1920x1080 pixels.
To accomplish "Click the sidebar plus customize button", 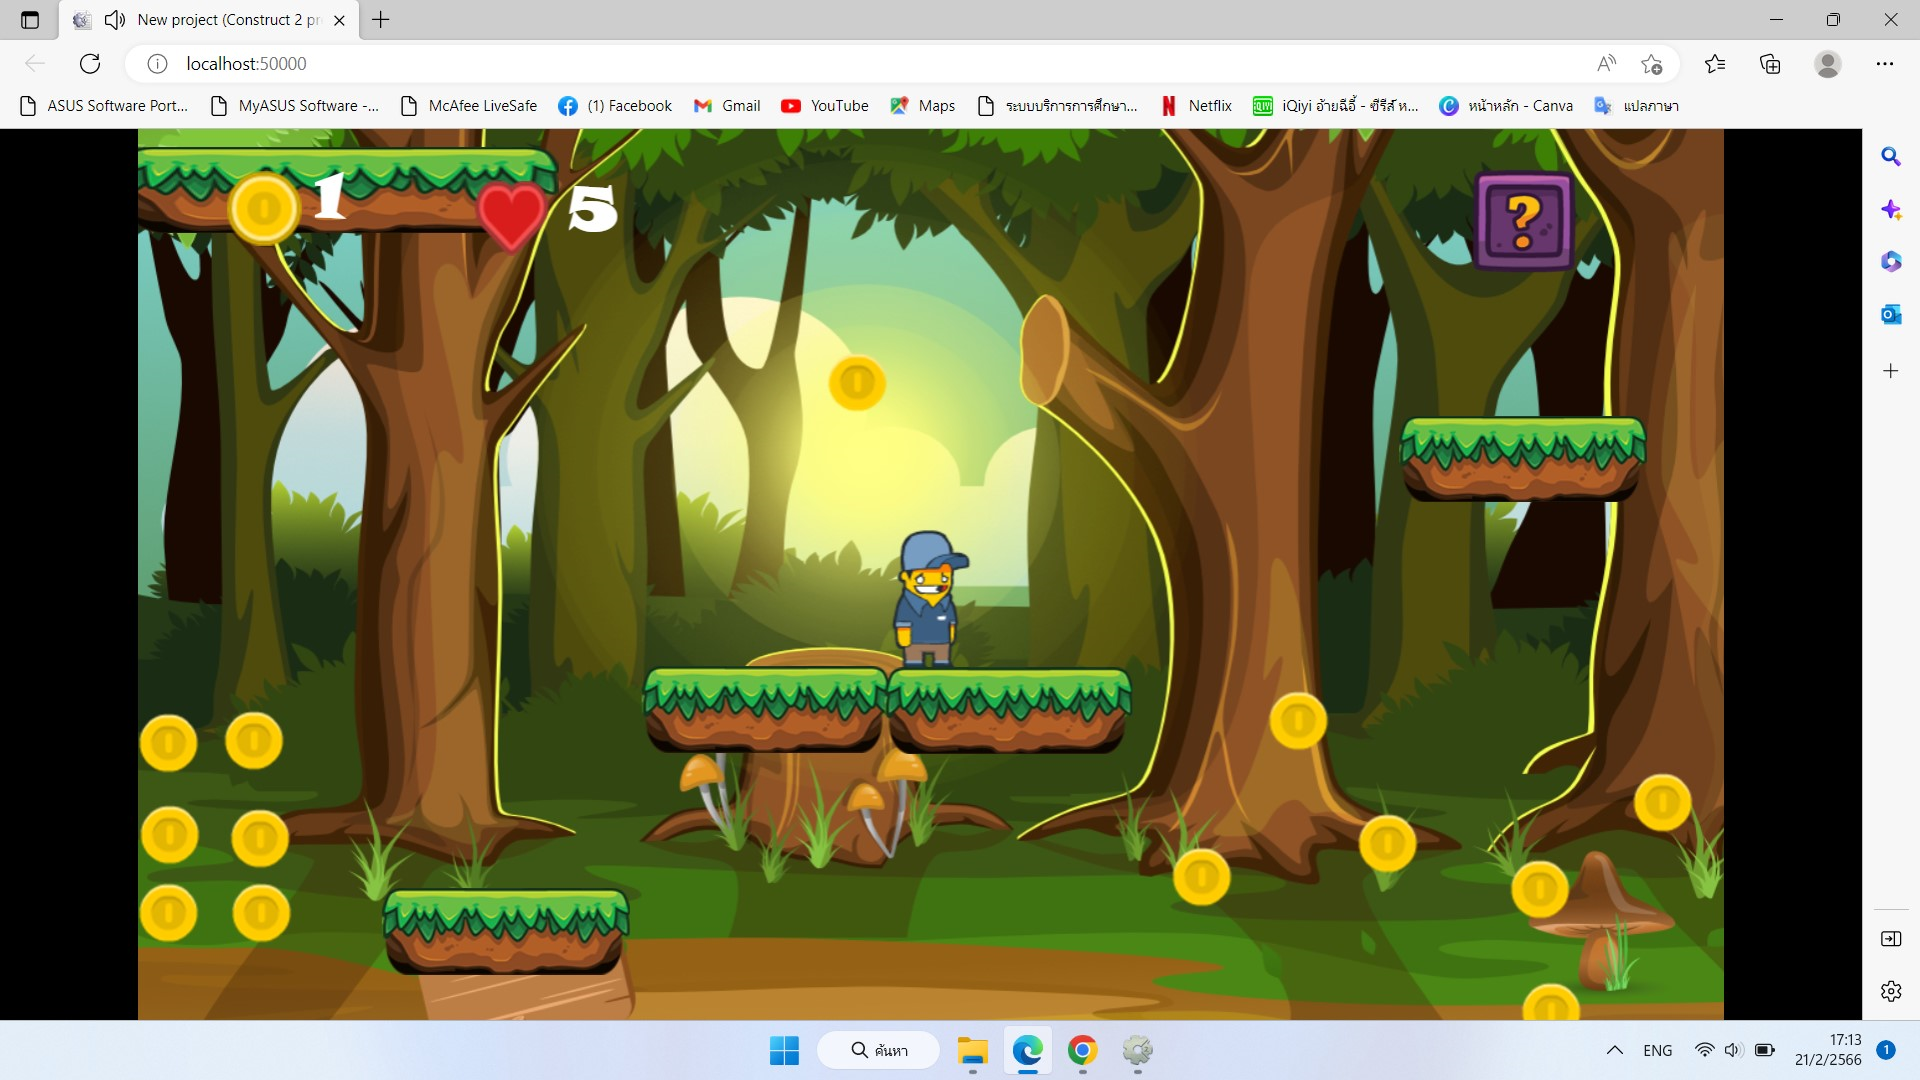I will (1890, 371).
